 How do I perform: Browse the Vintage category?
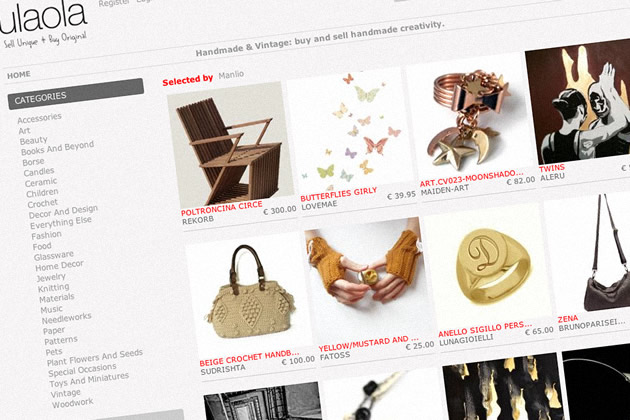[x=65, y=393]
